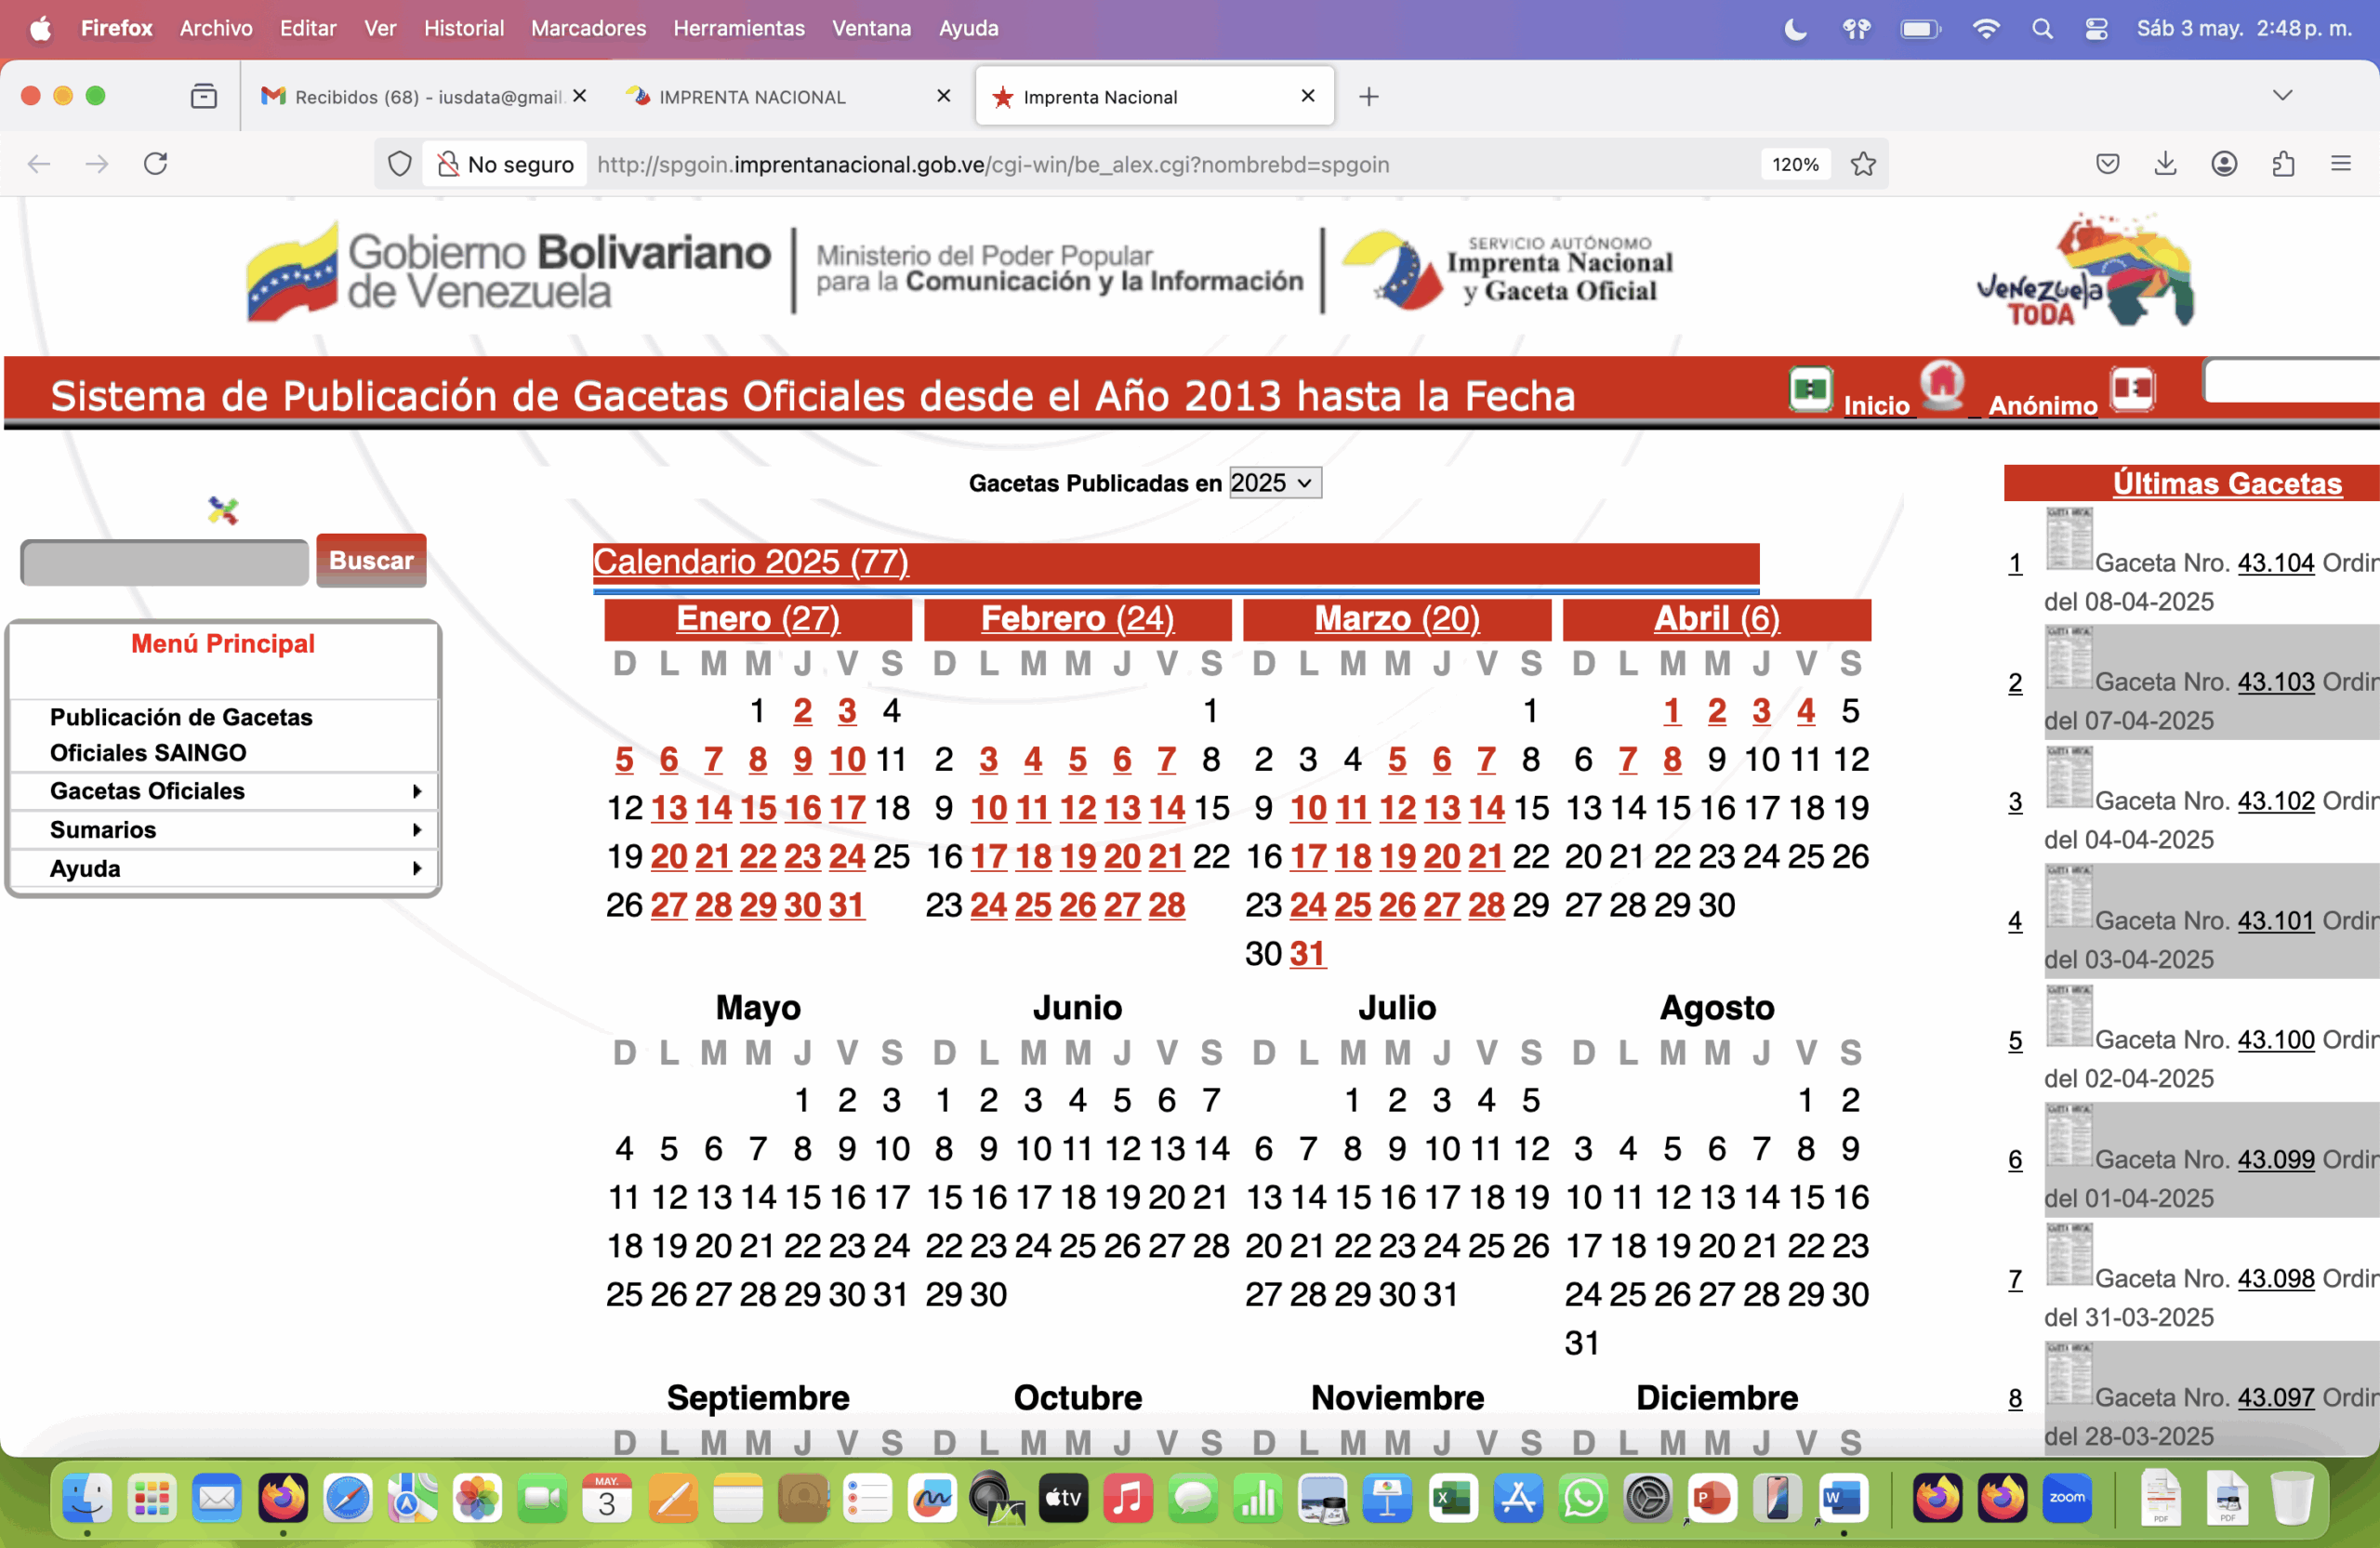The image size is (2380, 1548).
Task: Open Firefox View tab overview icon
Action: pyautogui.click(x=203, y=96)
